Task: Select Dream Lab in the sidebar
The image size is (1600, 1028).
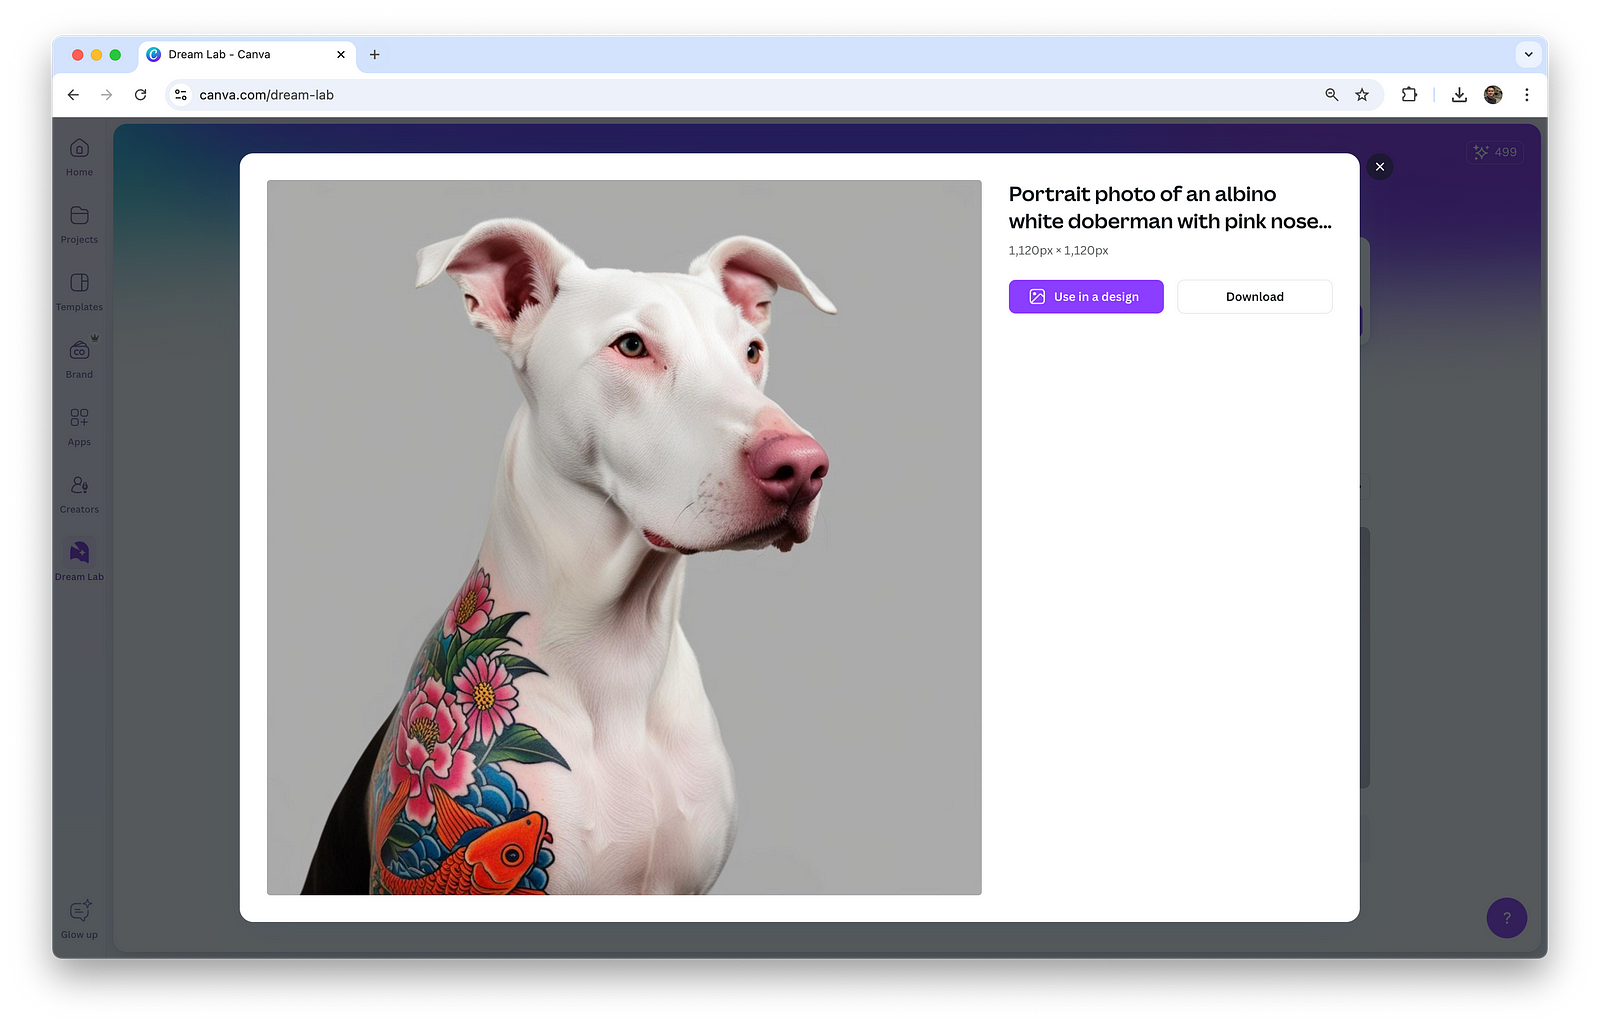Action: pos(78,560)
